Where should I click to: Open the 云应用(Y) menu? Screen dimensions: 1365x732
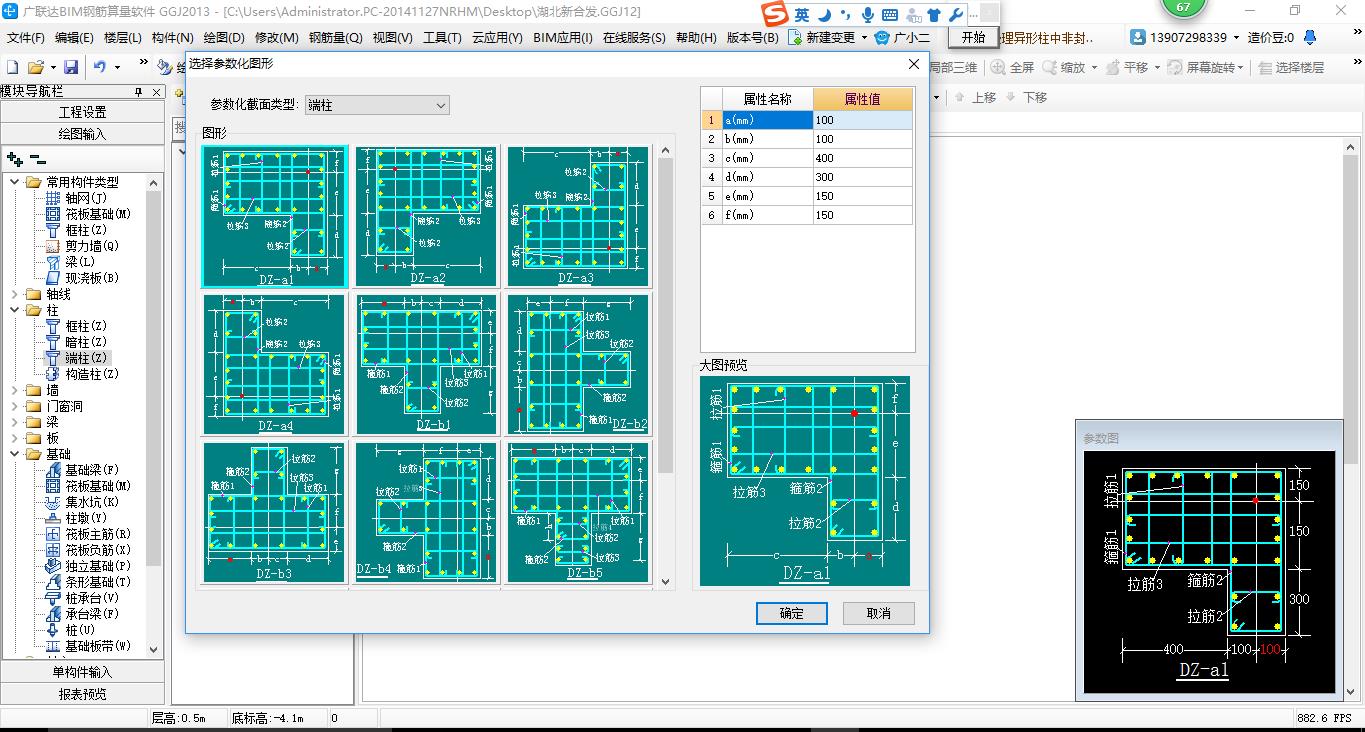[x=497, y=38]
